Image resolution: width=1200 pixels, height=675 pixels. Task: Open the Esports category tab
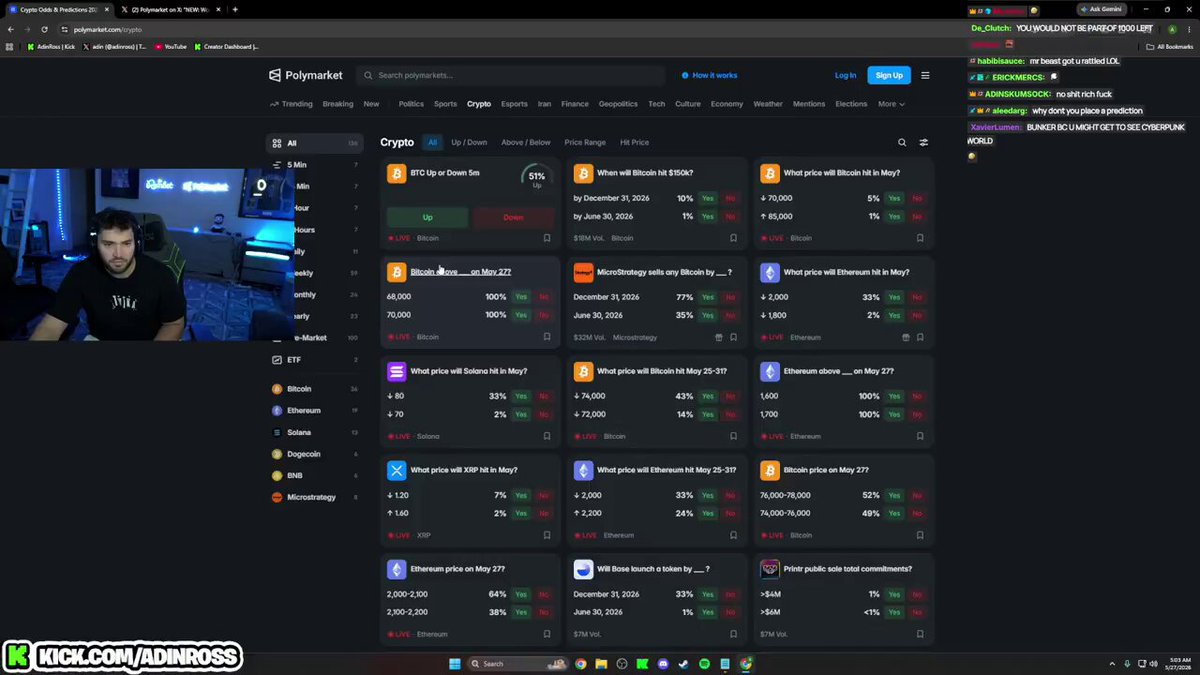(x=514, y=104)
